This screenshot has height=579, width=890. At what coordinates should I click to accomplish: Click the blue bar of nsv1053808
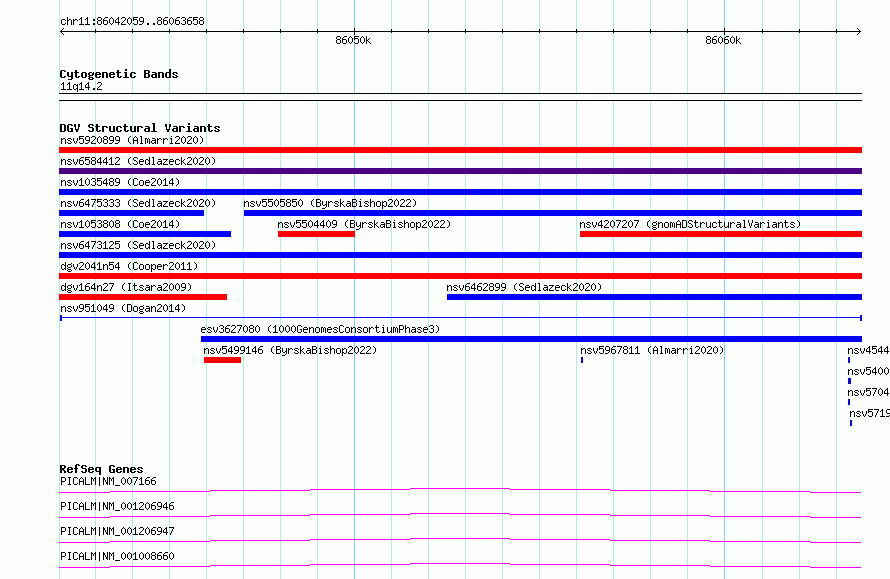[x=145, y=234]
